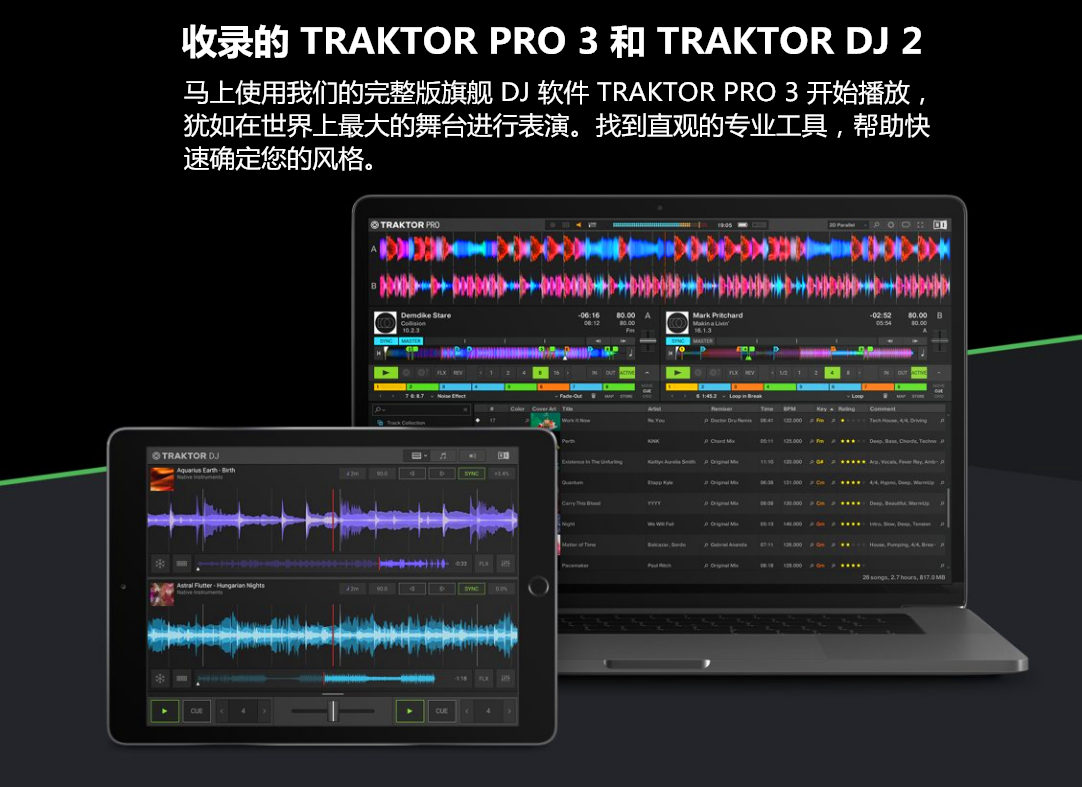This screenshot has height=787, width=1082.
Task: Toggle the ACTIVE loop button on deck A
Action: [x=627, y=373]
